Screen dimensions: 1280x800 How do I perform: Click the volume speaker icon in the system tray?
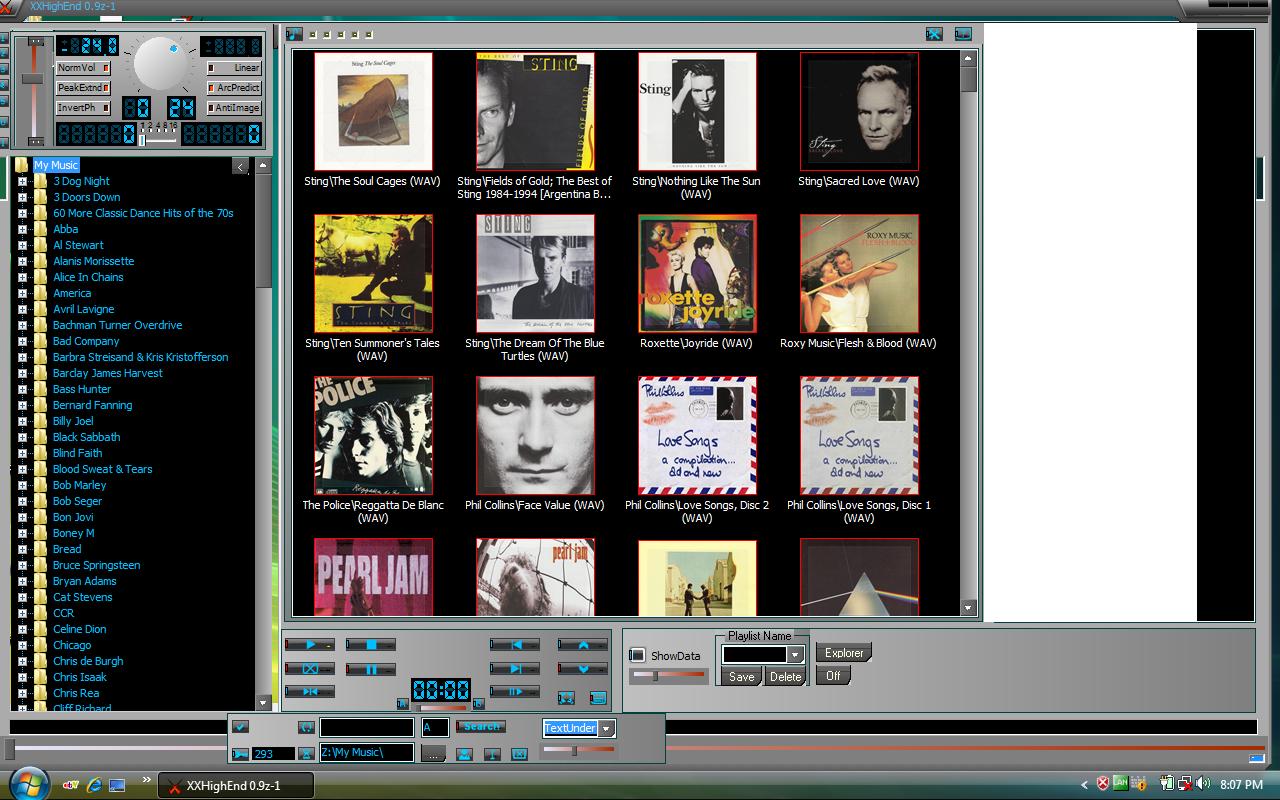pyautogui.click(x=1203, y=784)
